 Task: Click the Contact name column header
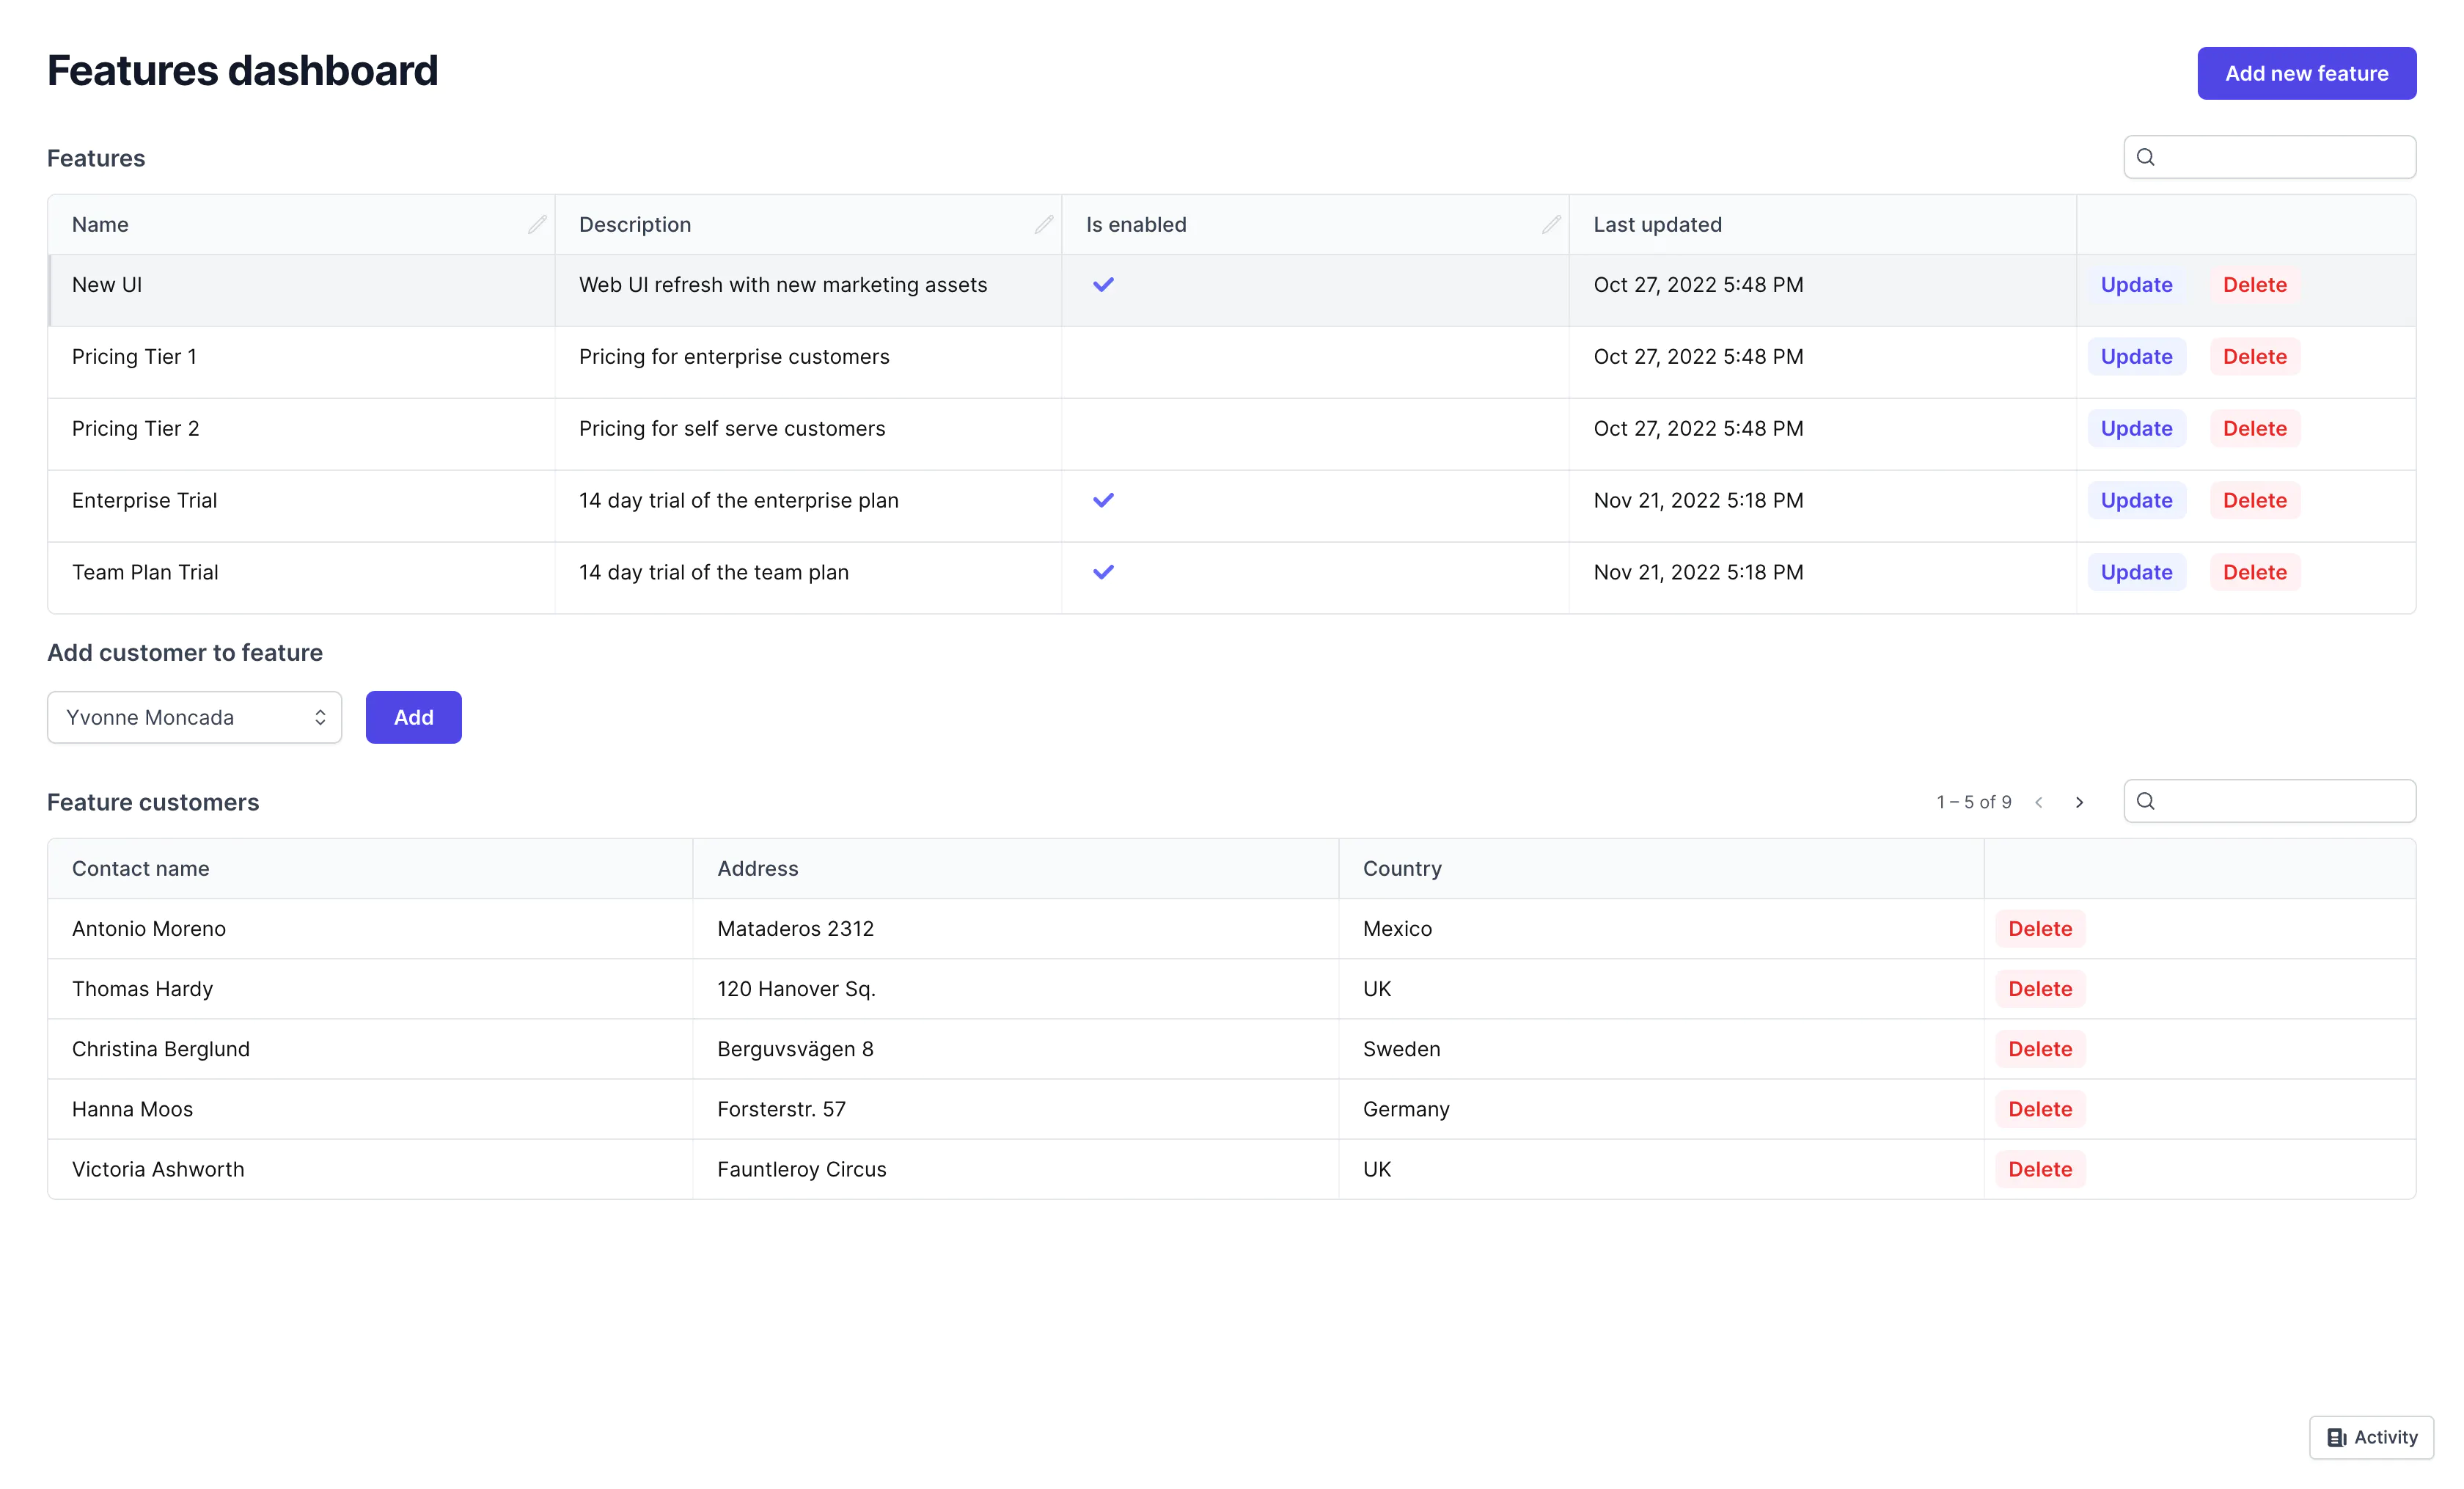[370, 868]
